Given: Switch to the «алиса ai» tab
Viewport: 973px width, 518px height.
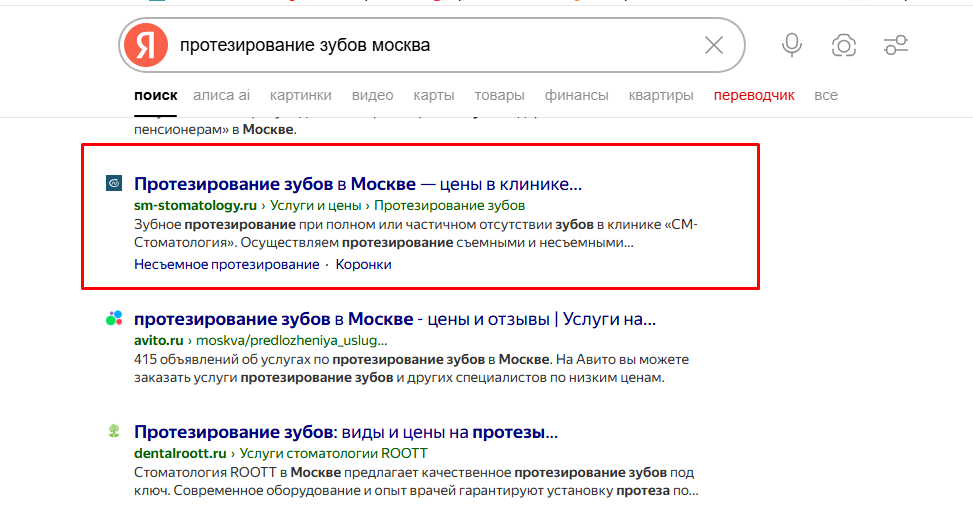Looking at the screenshot, I should [x=221, y=95].
